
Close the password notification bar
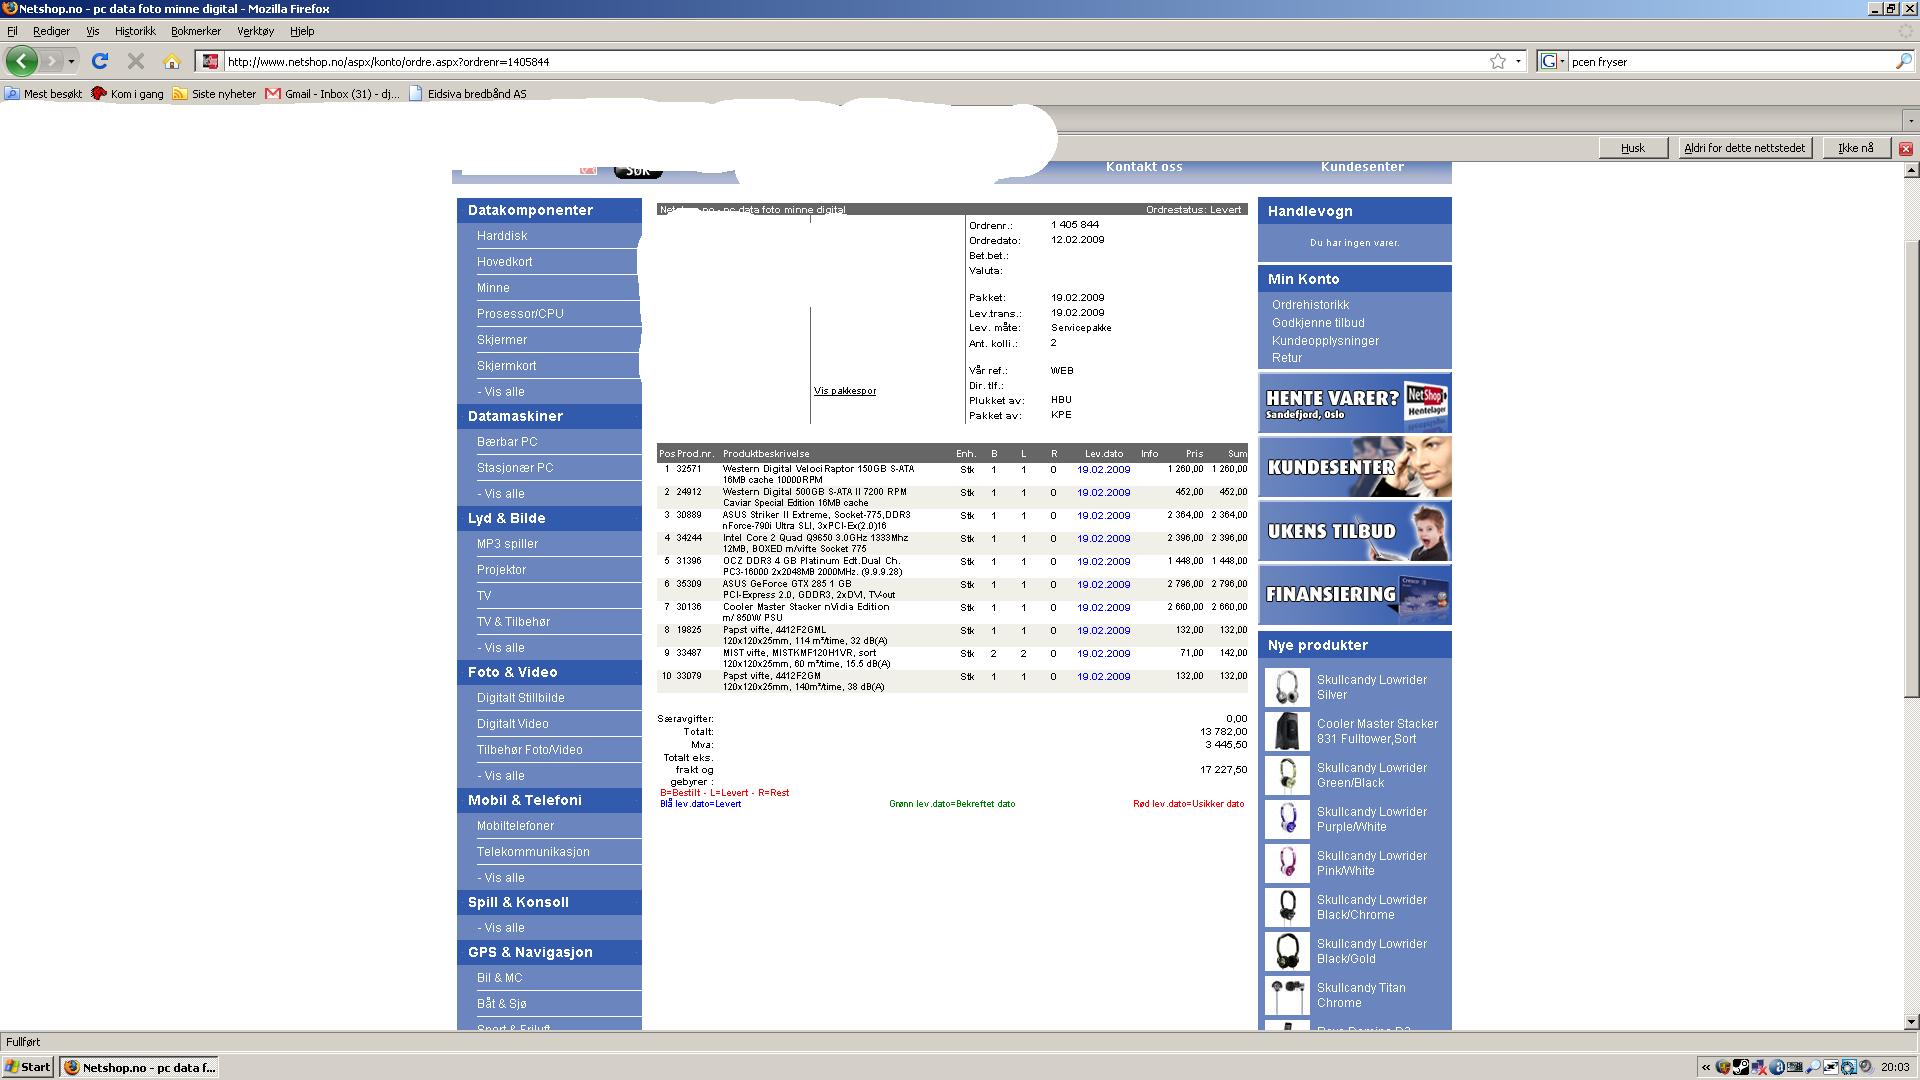click(1905, 148)
